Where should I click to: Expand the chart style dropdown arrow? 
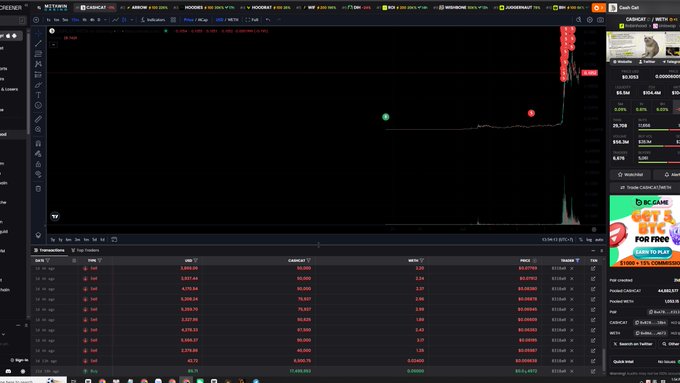132,20
